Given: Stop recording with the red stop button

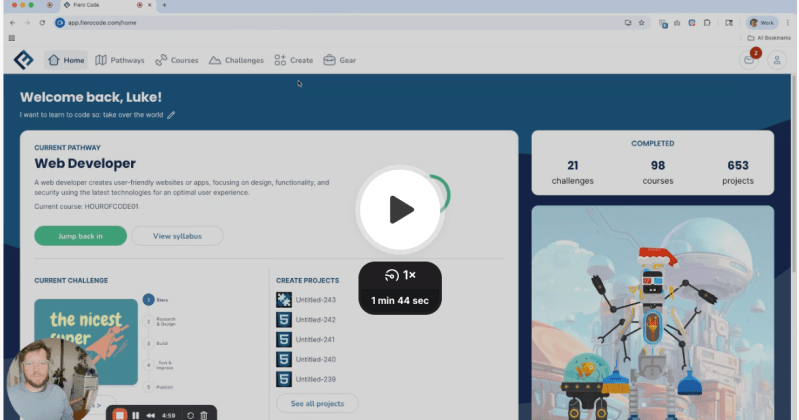Looking at the screenshot, I should pyautogui.click(x=119, y=414).
